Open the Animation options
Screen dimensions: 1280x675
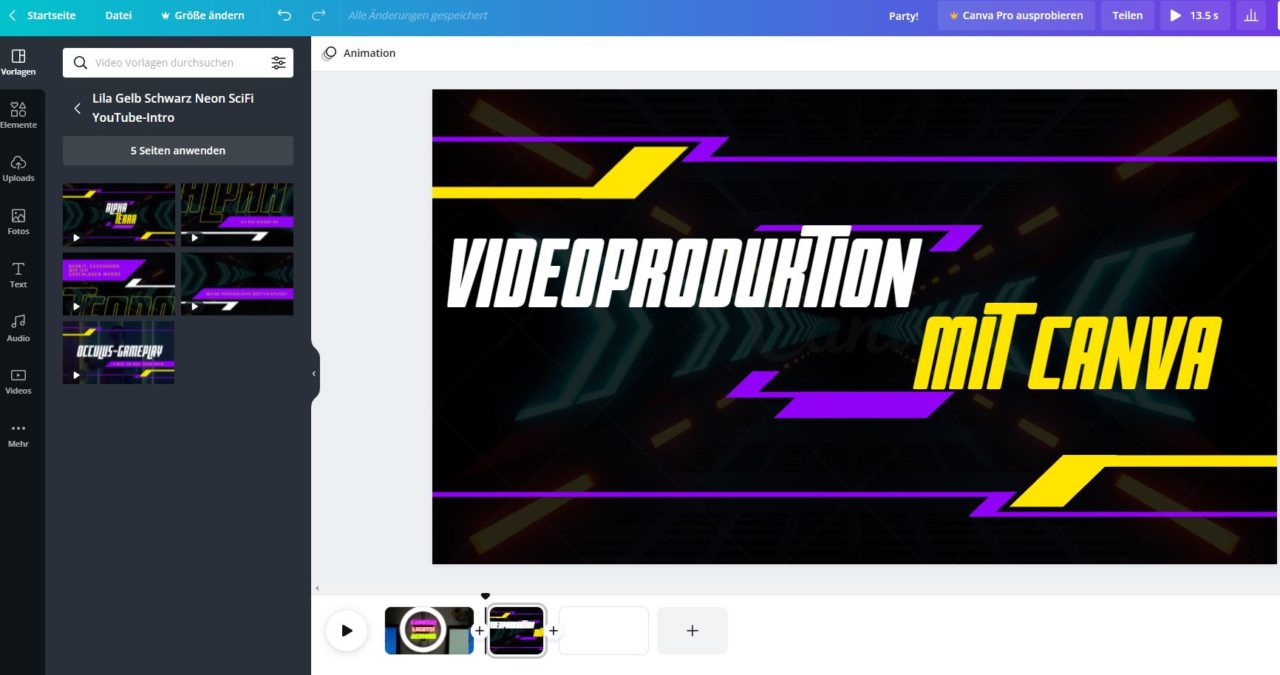coord(359,53)
